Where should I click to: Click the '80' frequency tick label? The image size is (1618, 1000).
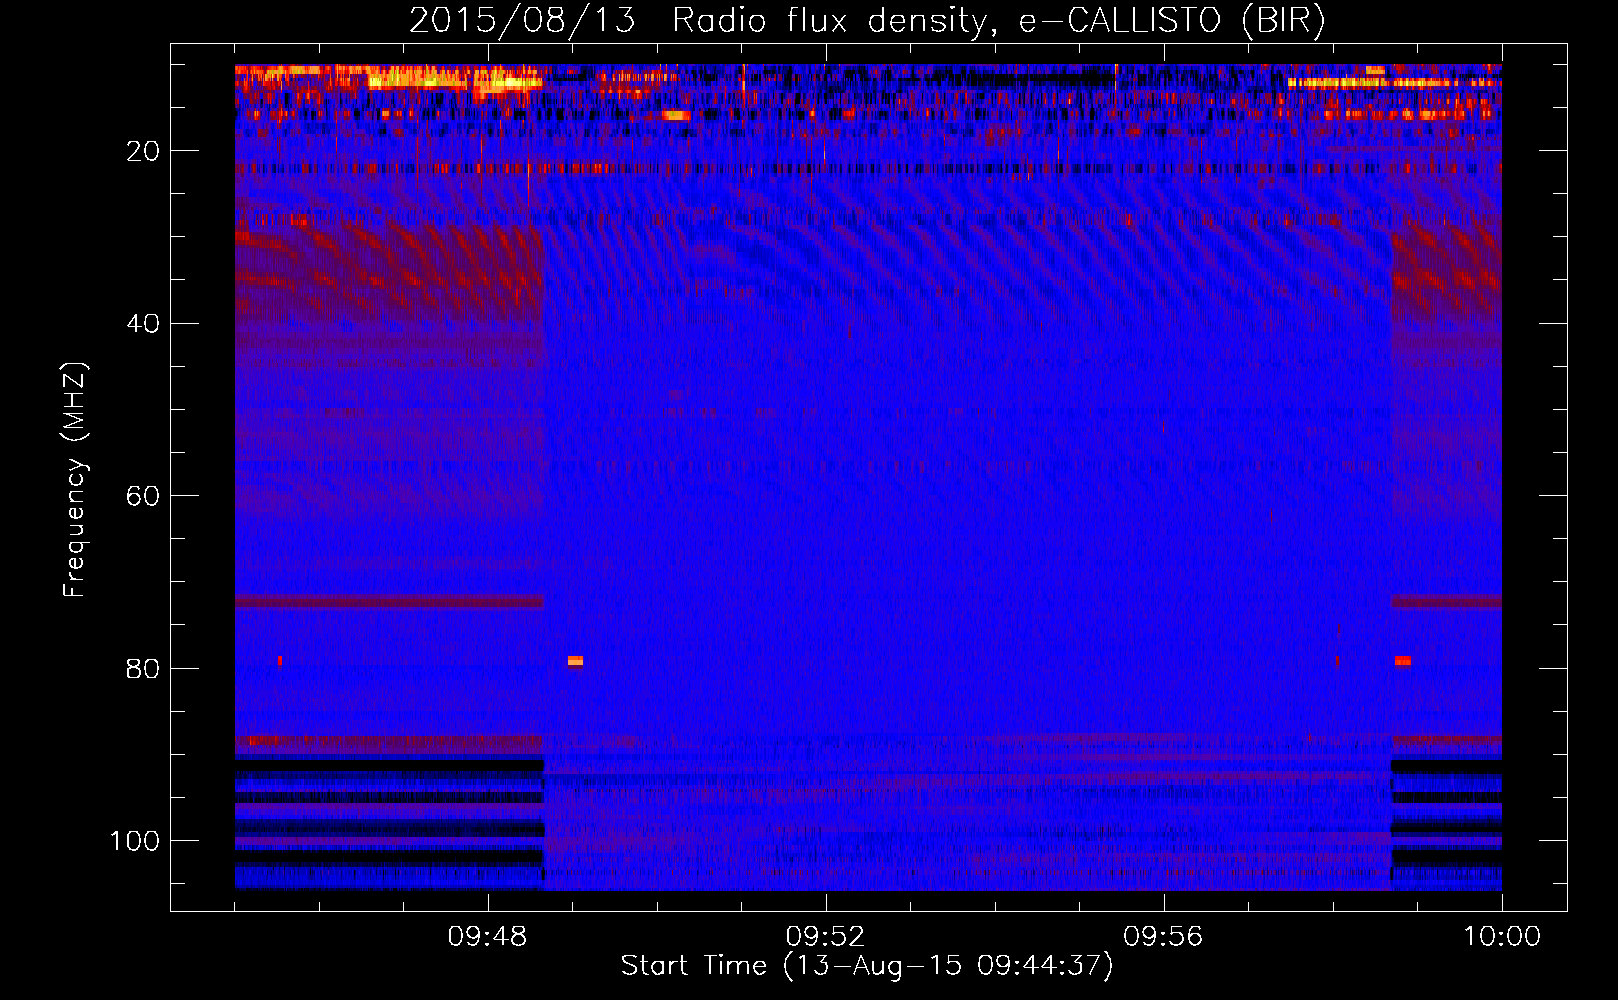coord(143,669)
